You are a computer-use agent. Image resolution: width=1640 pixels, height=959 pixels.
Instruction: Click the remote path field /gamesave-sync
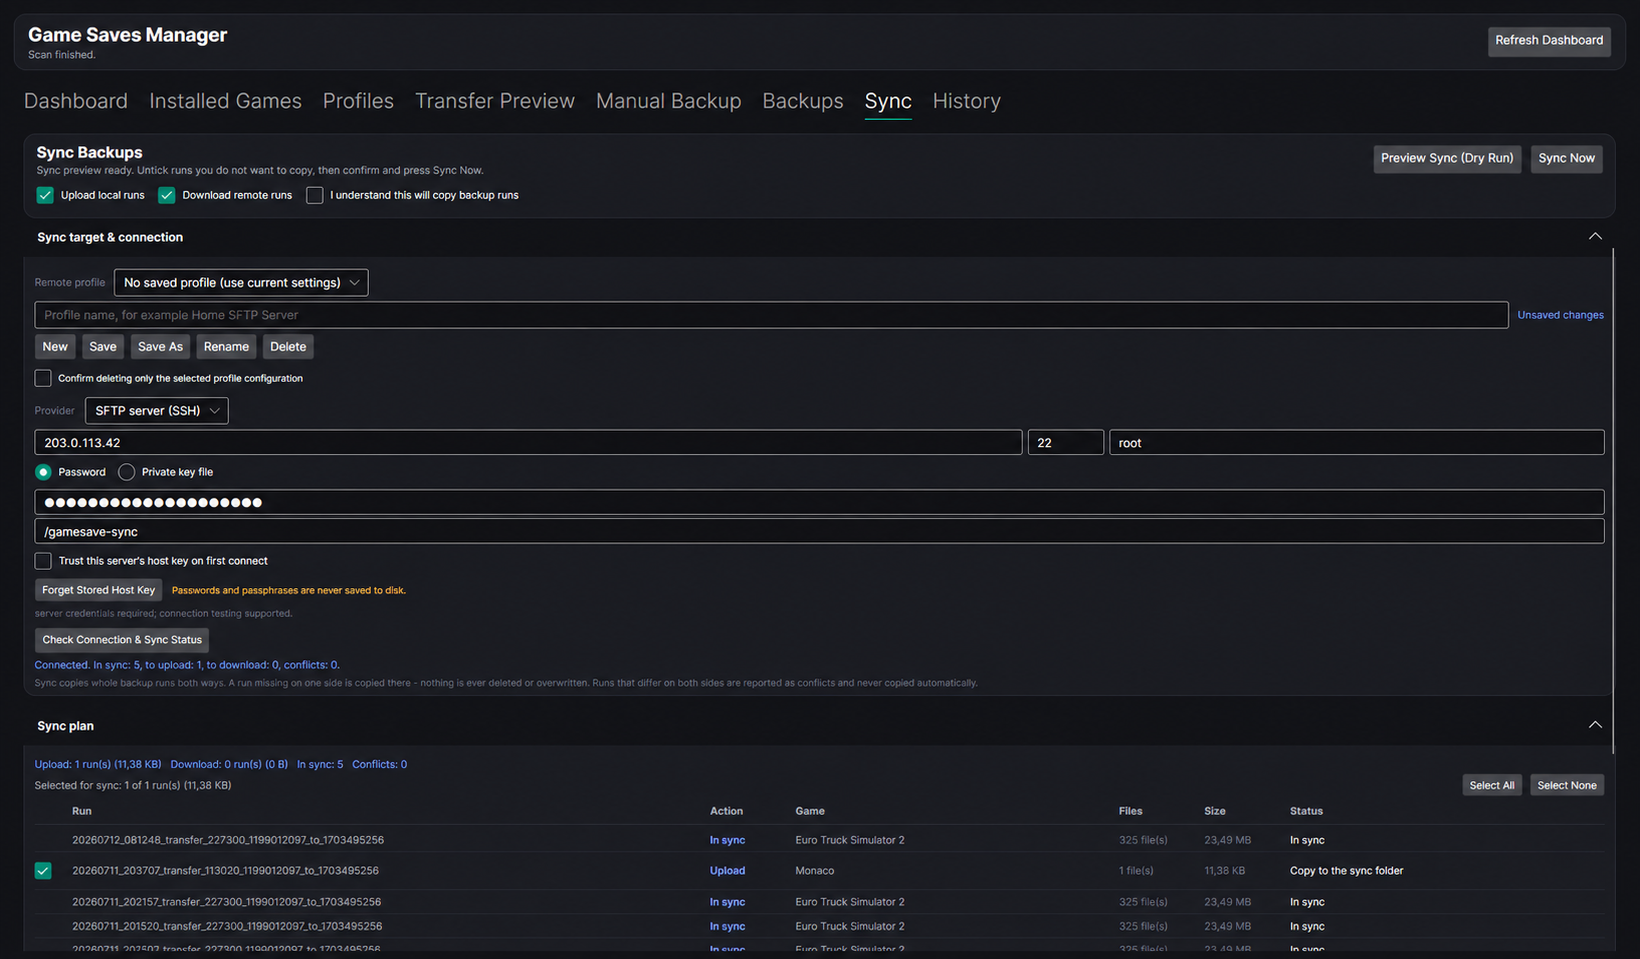click(x=819, y=531)
